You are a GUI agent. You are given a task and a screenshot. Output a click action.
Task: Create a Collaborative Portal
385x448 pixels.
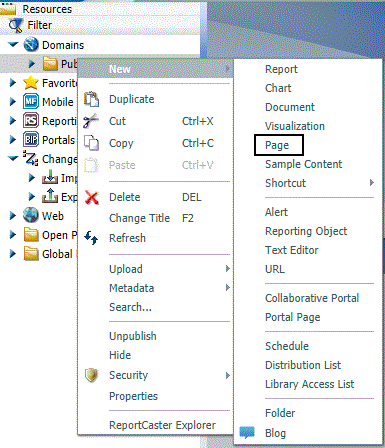[x=312, y=298]
